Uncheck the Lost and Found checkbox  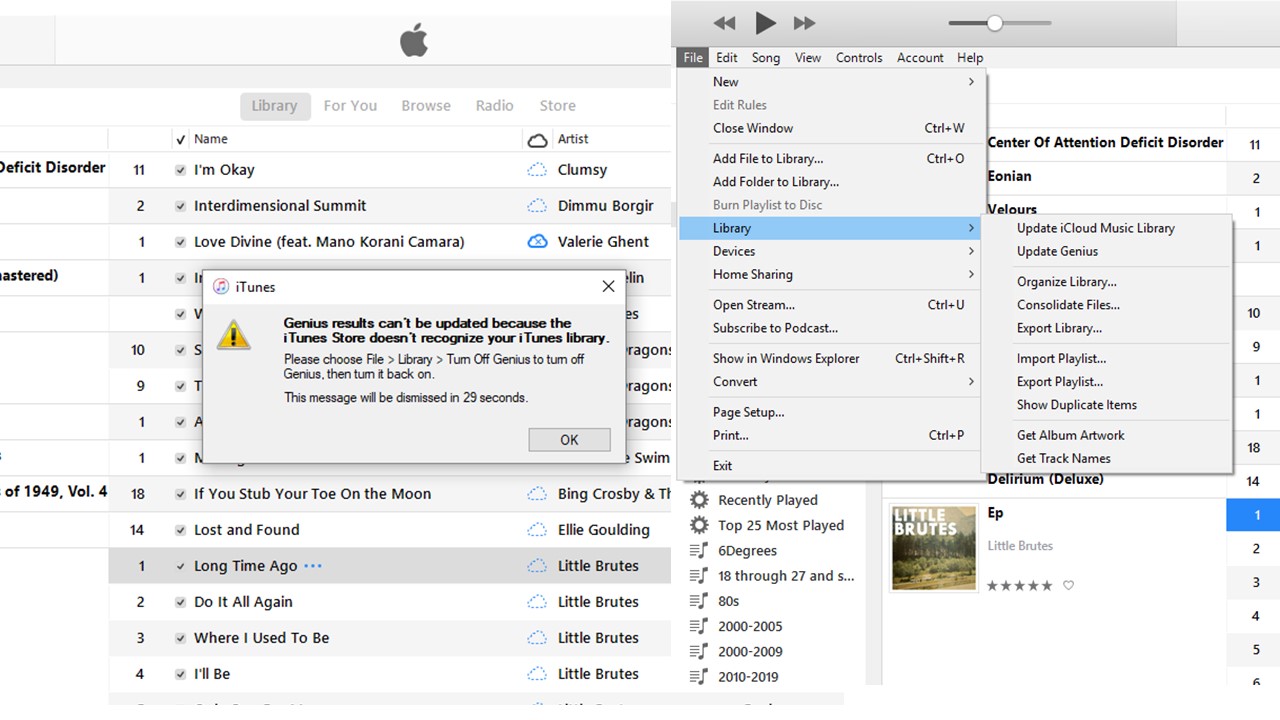pyautogui.click(x=181, y=530)
